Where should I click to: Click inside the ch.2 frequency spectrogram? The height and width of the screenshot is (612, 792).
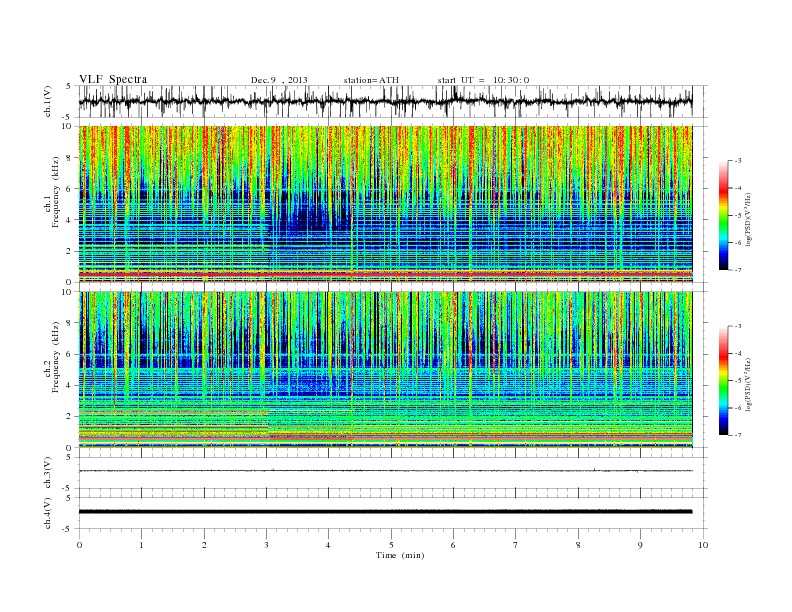[385, 370]
